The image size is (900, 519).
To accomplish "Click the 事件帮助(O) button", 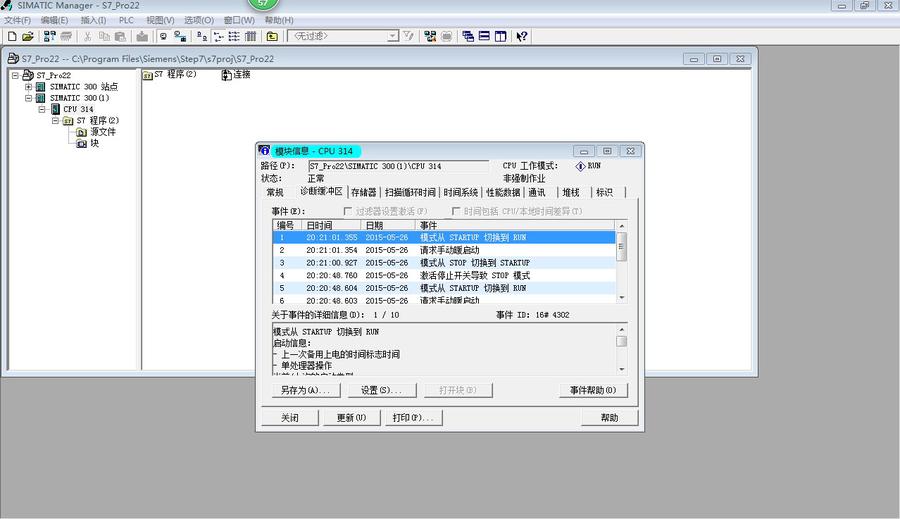I will [x=593, y=390].
